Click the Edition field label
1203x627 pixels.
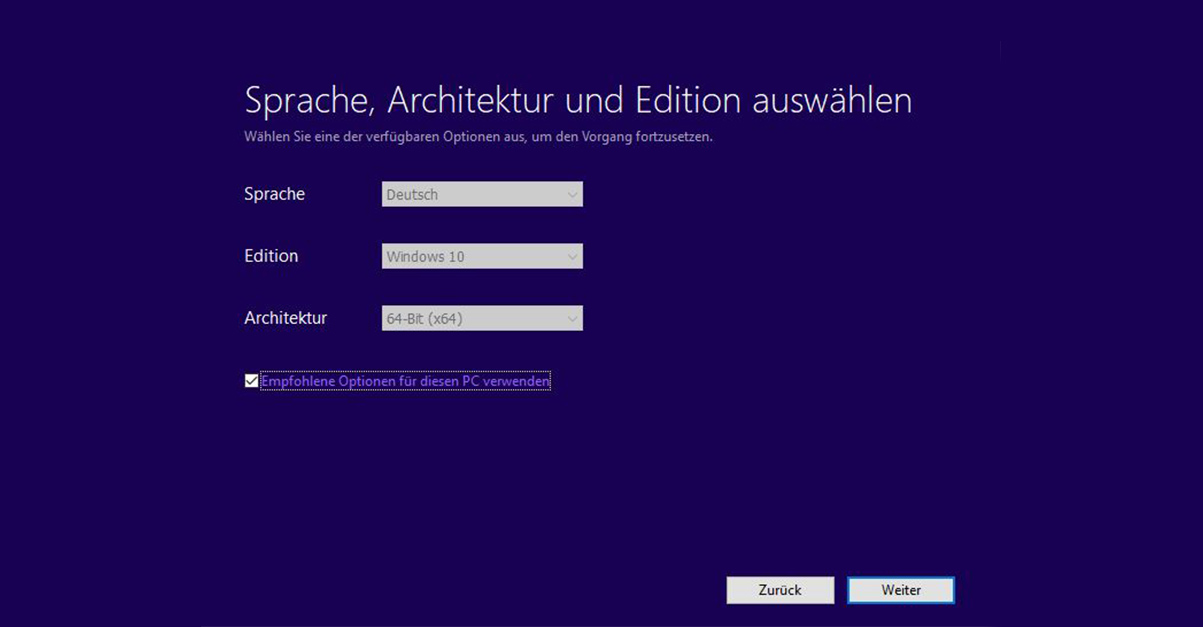tap(271, 256)
